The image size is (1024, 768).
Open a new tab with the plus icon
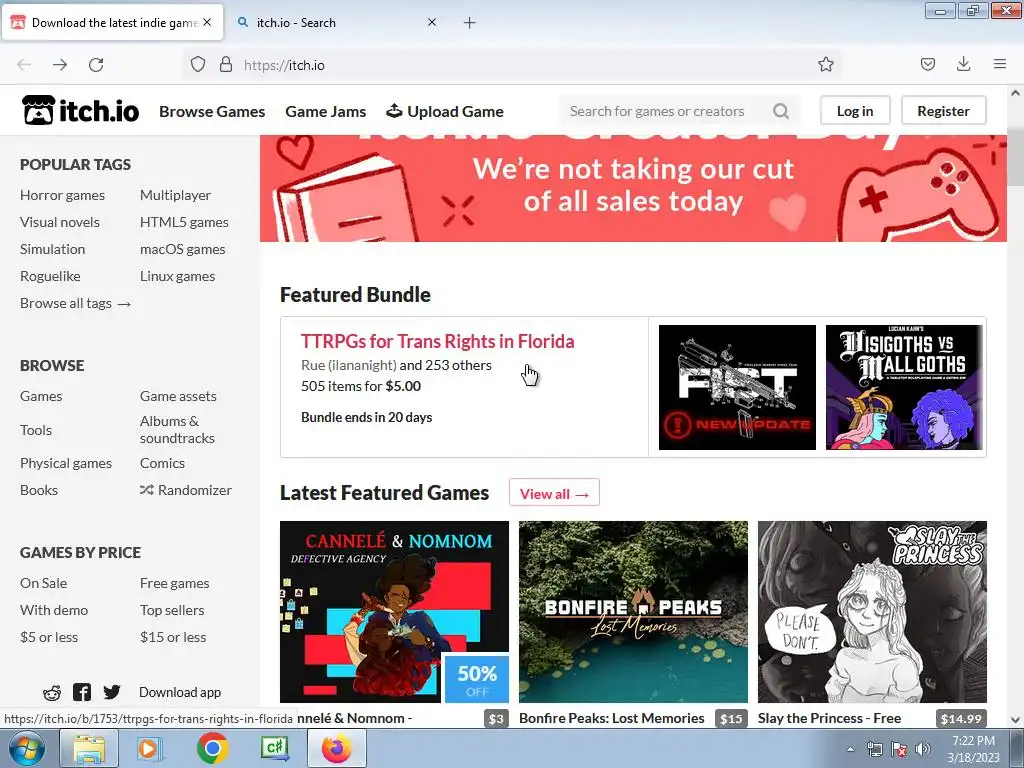click(x=470, y=23)
